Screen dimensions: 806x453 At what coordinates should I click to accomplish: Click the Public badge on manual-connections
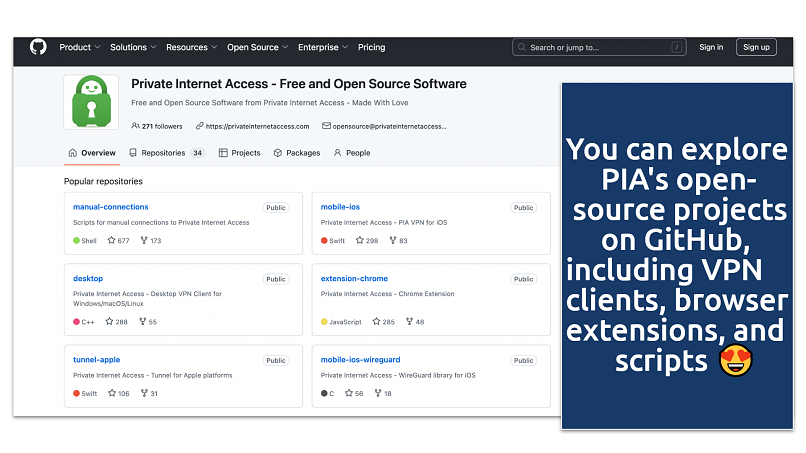coord(276,208)
